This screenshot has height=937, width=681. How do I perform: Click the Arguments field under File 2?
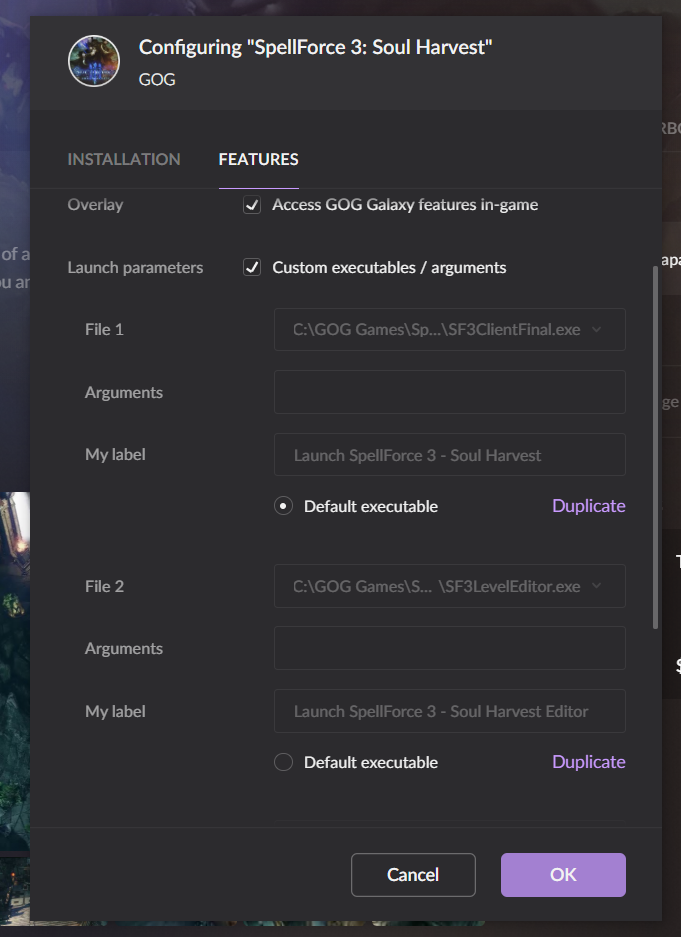point(450,648)
